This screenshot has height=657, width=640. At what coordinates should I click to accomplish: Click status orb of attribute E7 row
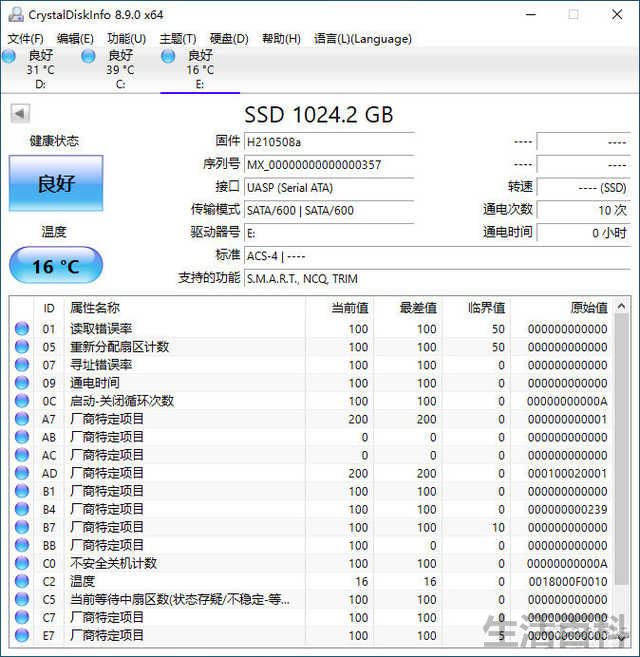22,635
